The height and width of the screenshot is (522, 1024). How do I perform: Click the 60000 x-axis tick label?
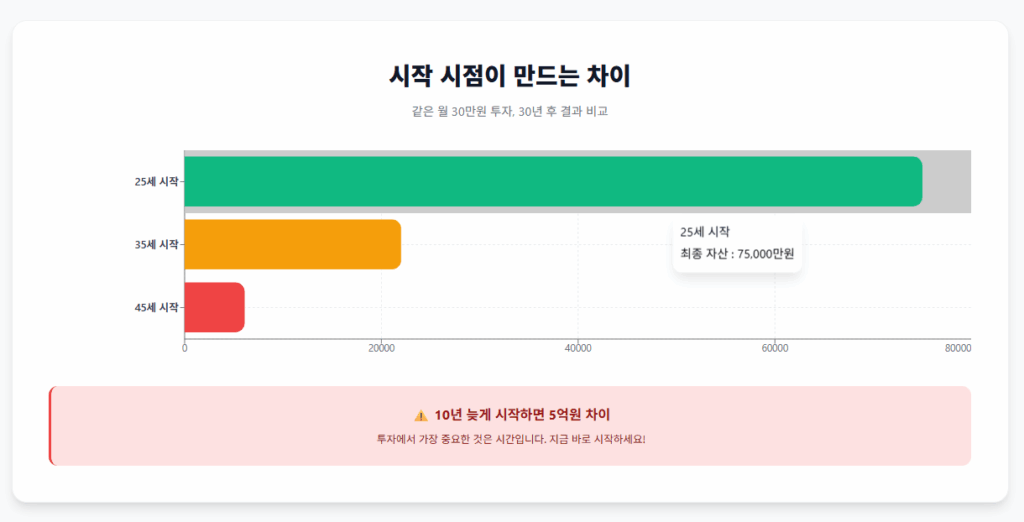coord(775,348)
